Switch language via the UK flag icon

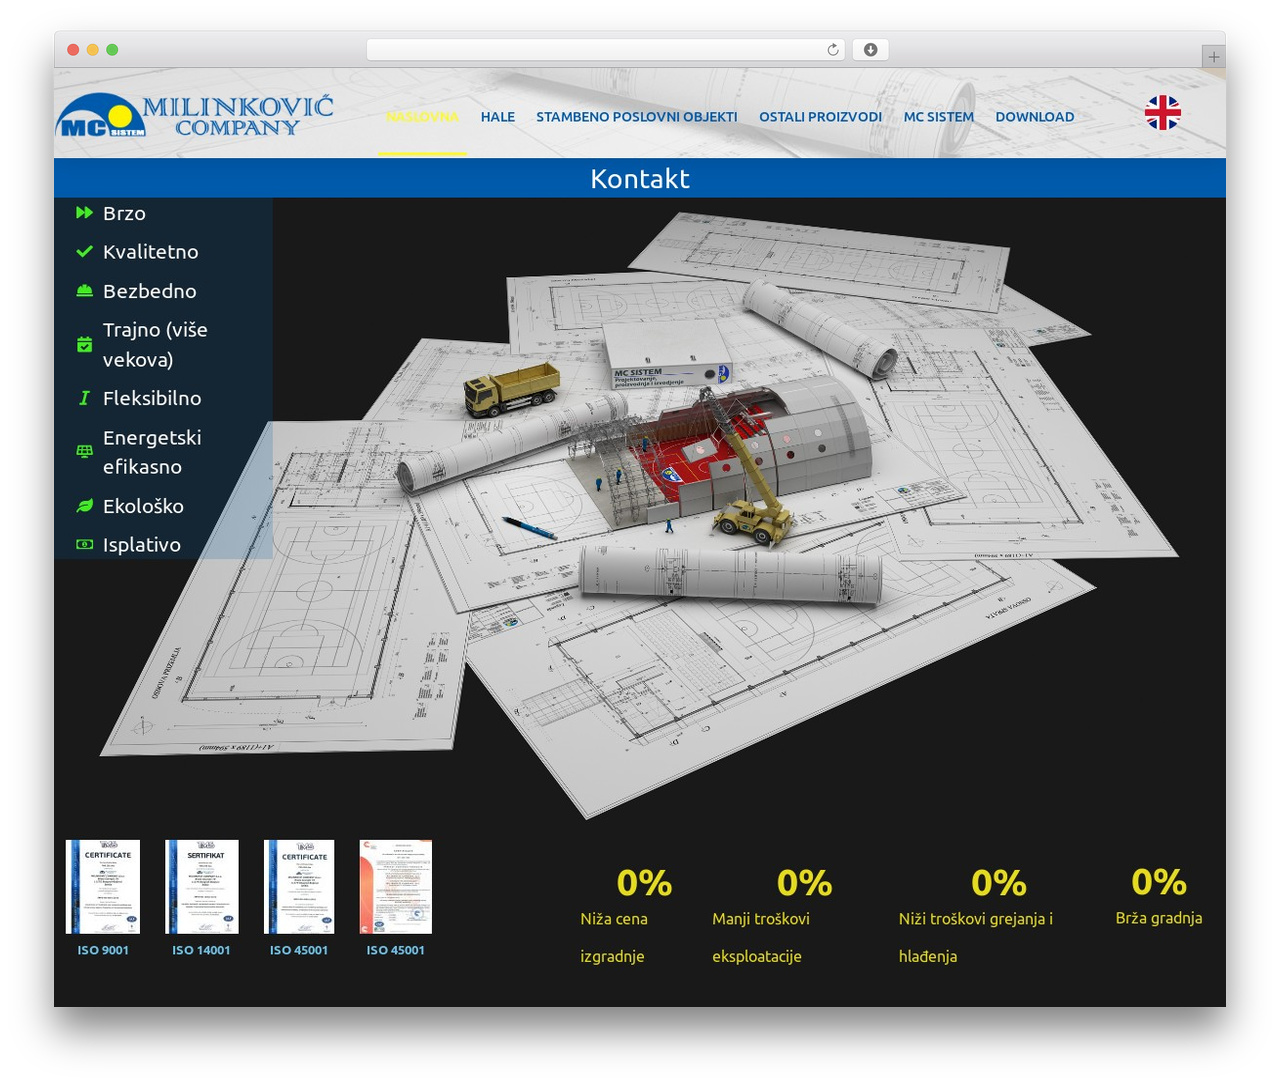coord(1162,113)
